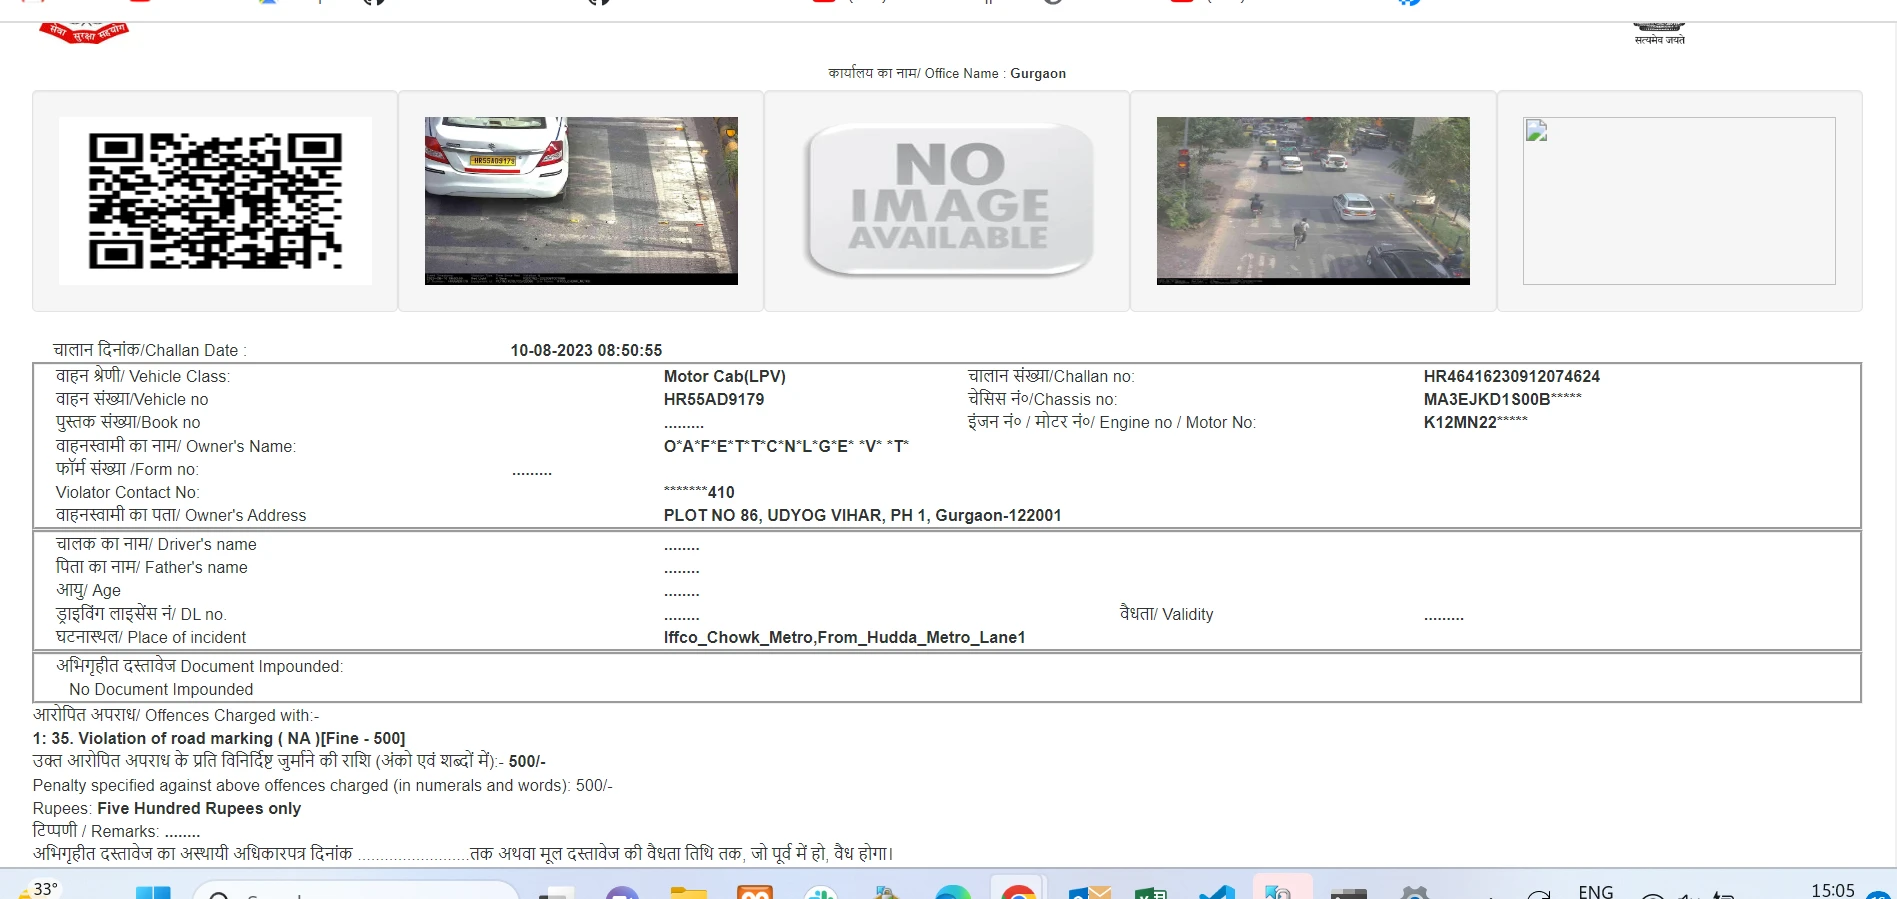Click the broken image icon
The width and height of the screenshot is (1897, 899).
tap(1537, 131)
